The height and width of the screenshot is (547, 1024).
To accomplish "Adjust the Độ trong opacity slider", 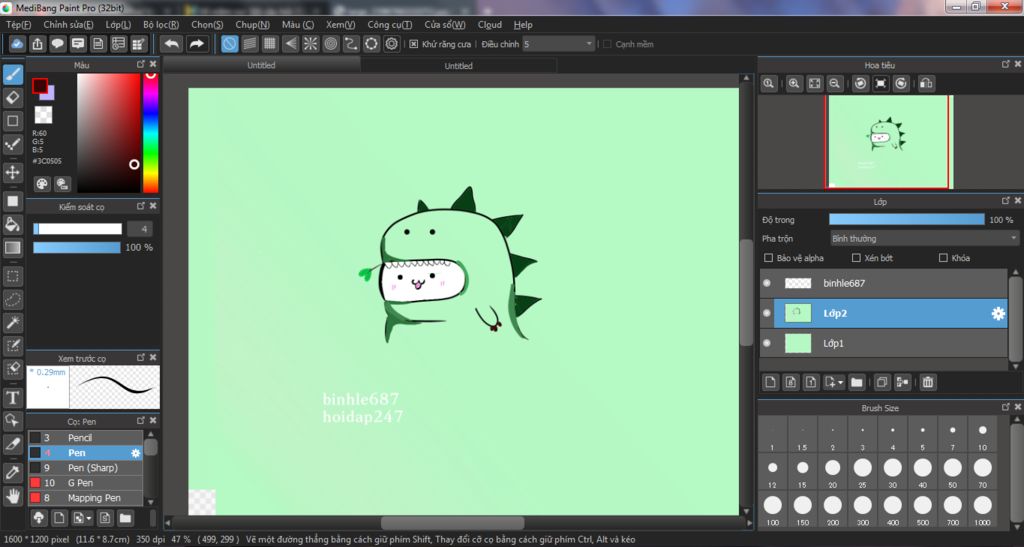I will click(x=906, y=220).
